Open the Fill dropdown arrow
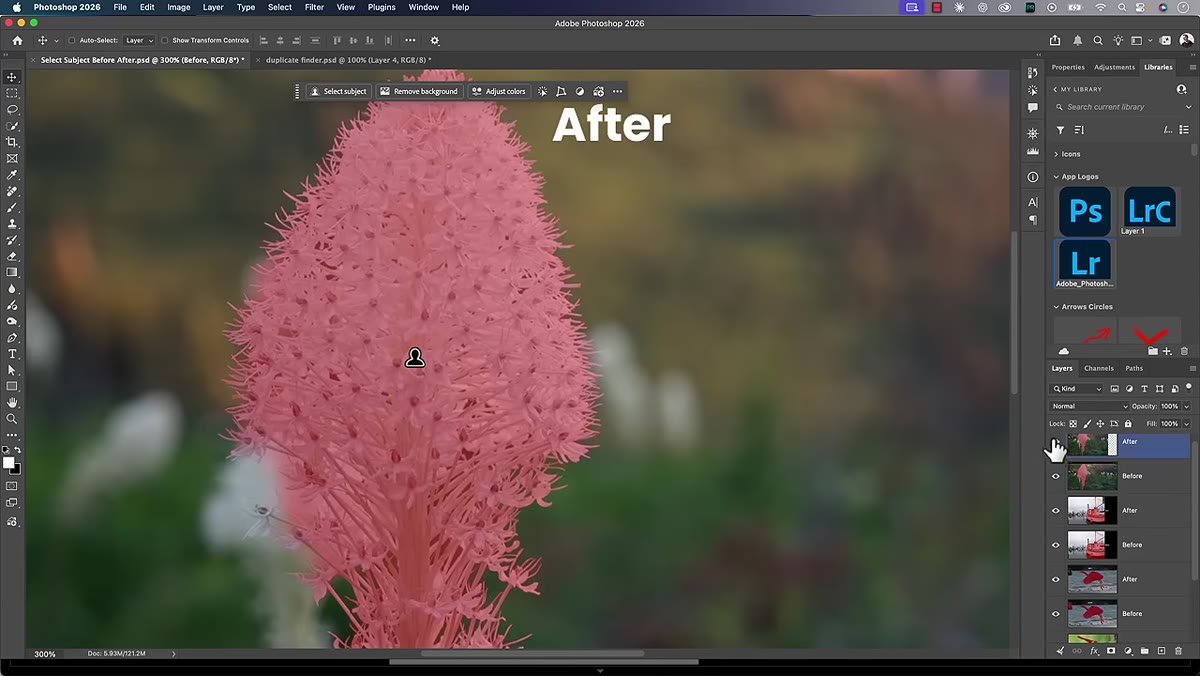Viewport: 1200px width, 676px height. tap(1186, 424)
